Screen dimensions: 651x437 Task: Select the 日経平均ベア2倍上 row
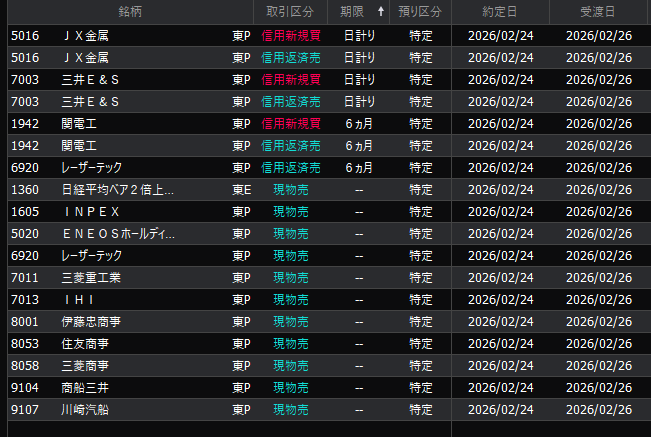tap(118, 190)
